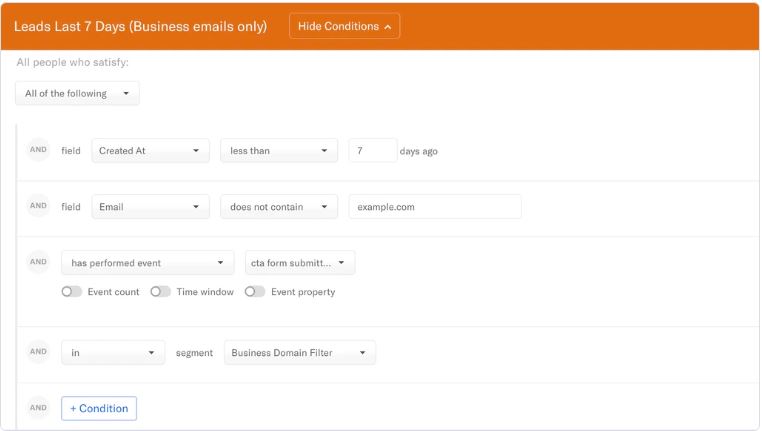Image resolution: width=762 pixels, height=431 pixels.
Task: Click the + Condition button
Action: click(x=99, y=408)
